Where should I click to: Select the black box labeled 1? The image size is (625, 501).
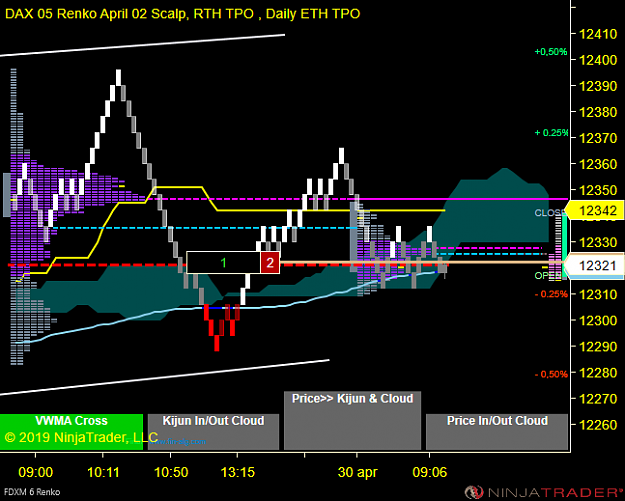coord(224,263)
